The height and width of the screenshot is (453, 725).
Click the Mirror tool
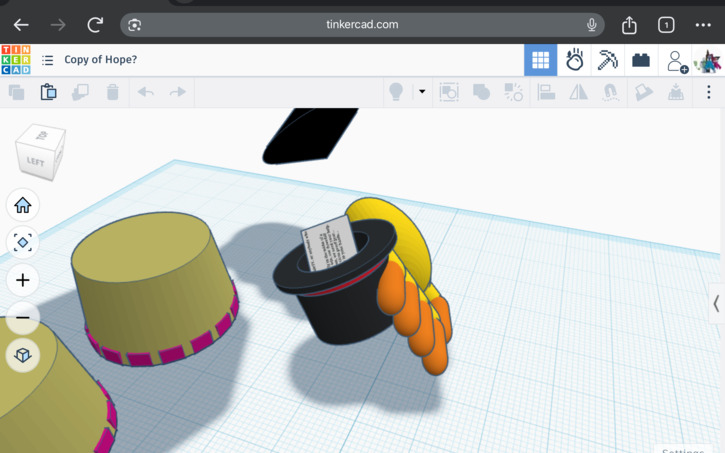[578, 92]
